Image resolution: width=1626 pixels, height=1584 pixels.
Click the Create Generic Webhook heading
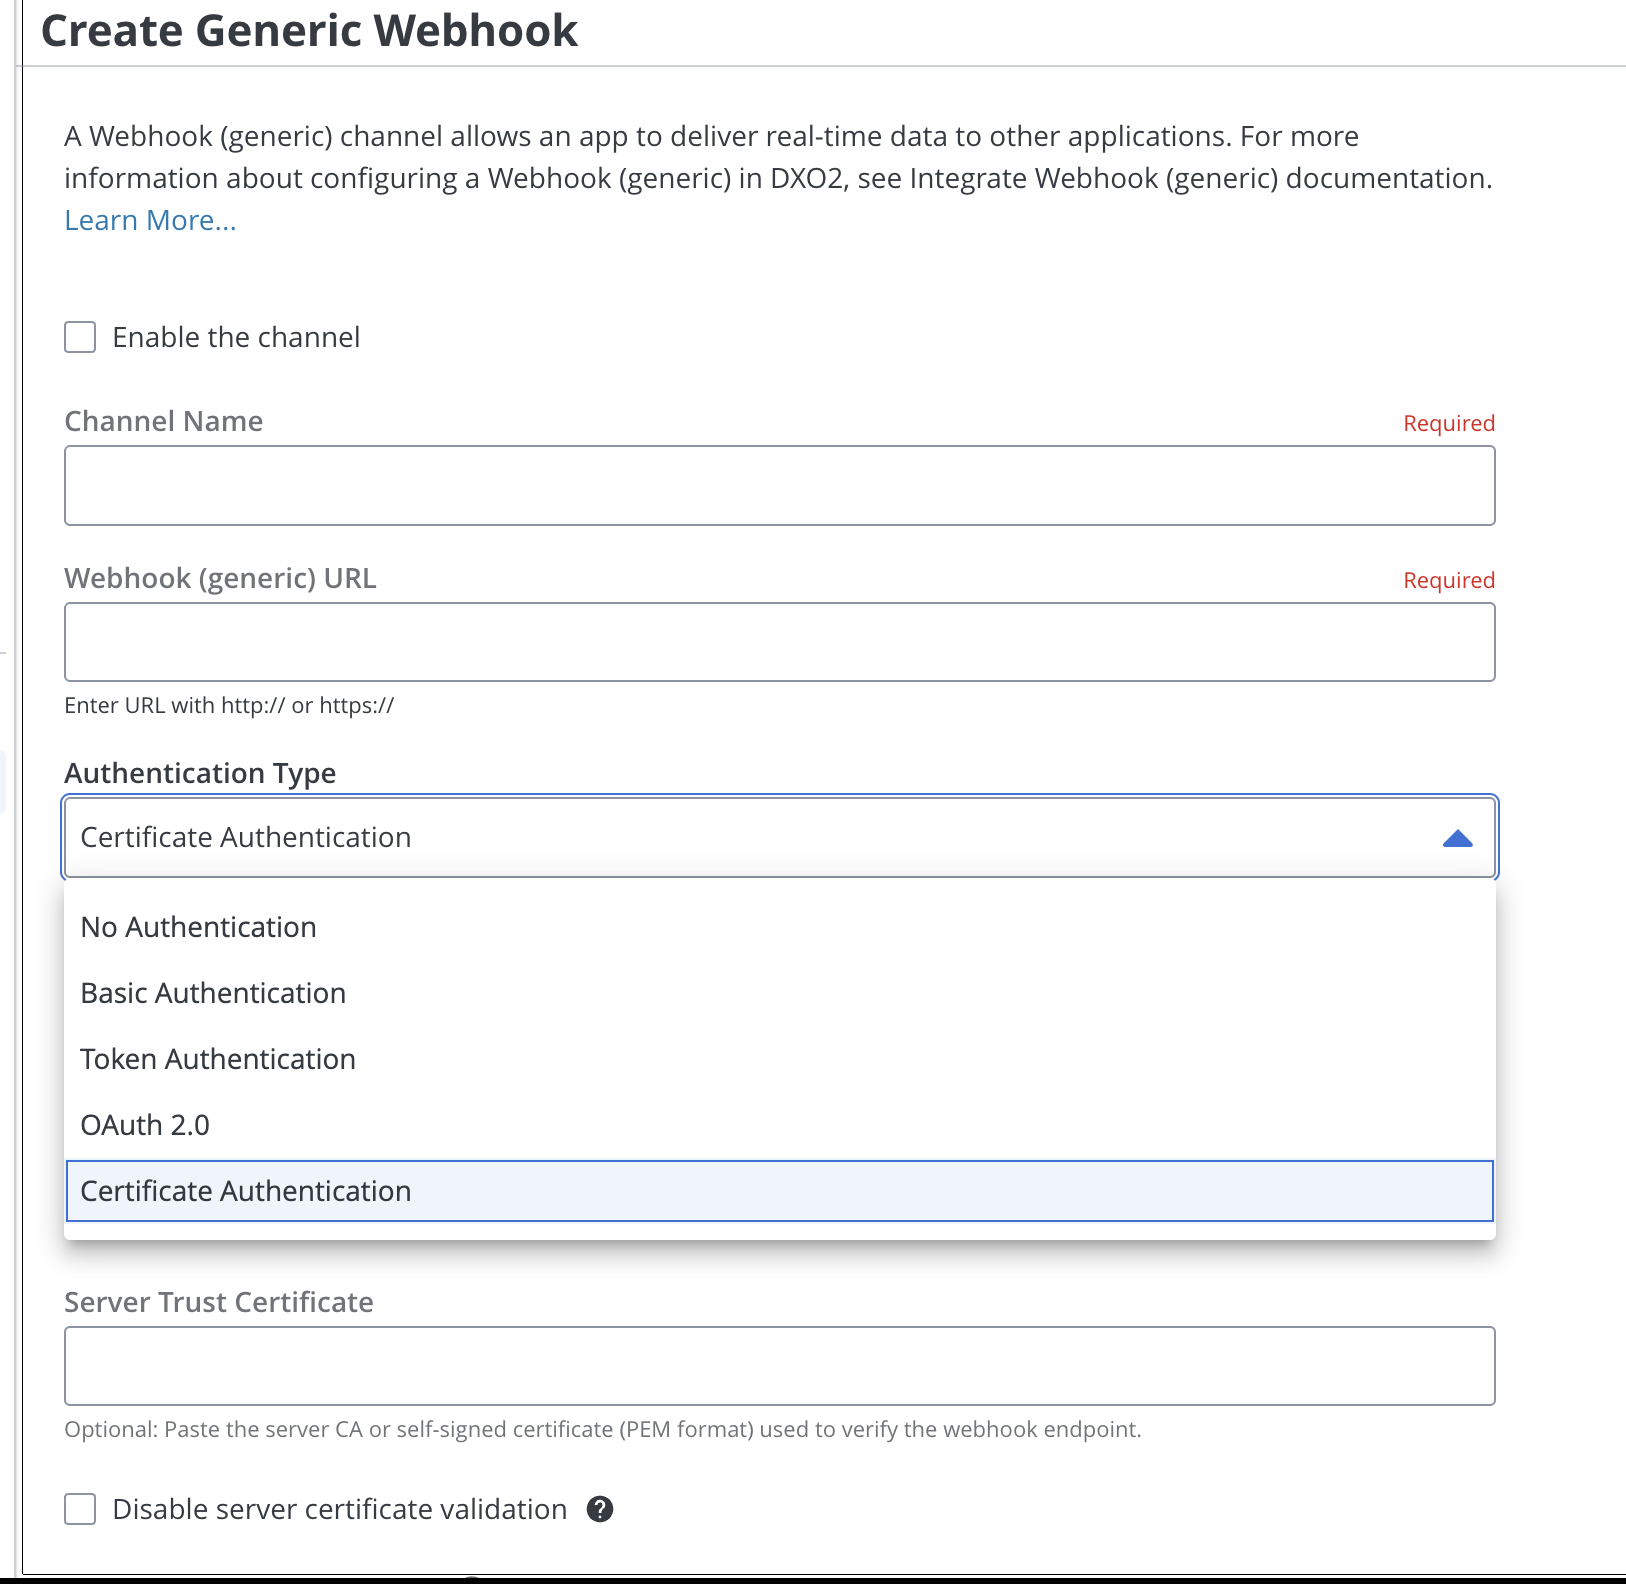coord(310,30)
